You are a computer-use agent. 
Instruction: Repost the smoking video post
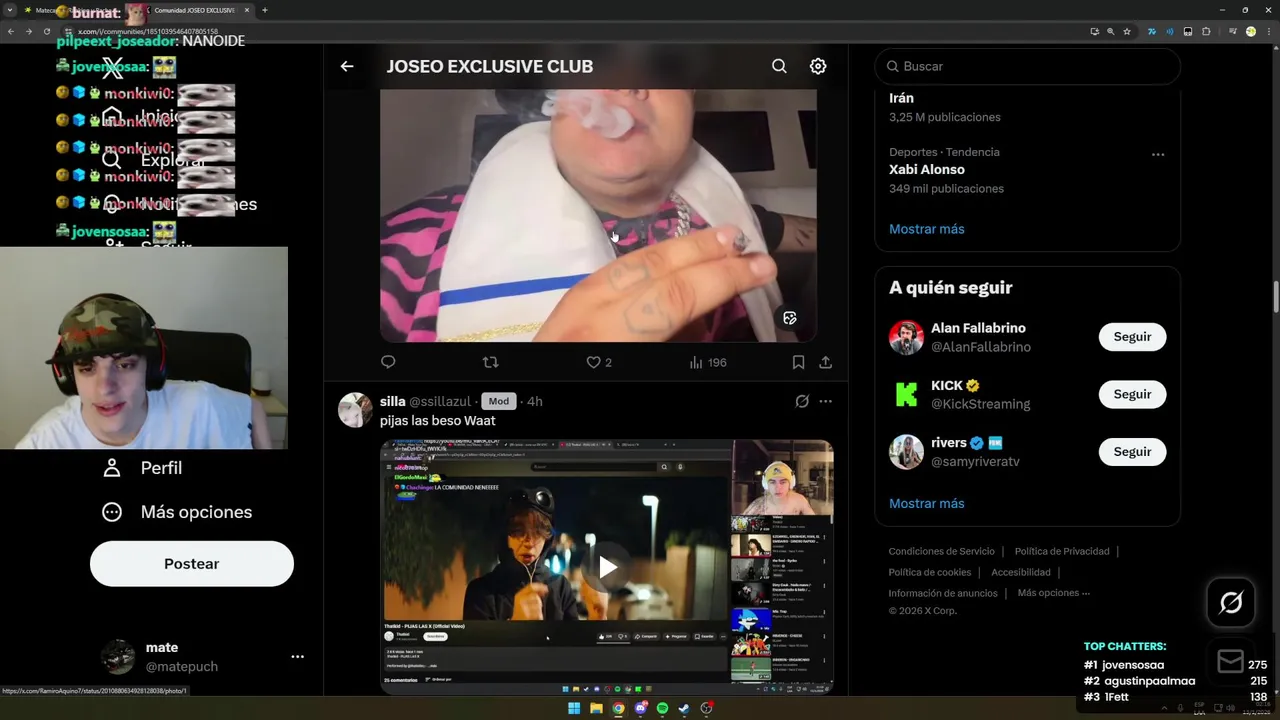pos(490,362)
